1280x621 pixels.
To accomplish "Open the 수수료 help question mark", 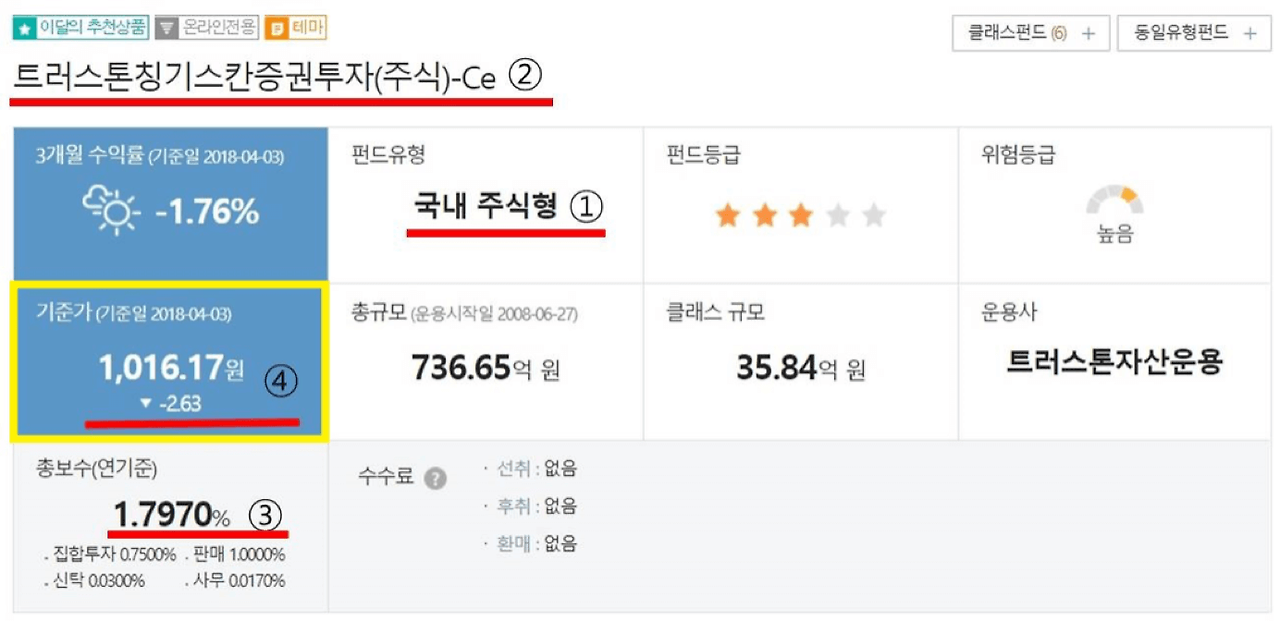I will [434, 479].
